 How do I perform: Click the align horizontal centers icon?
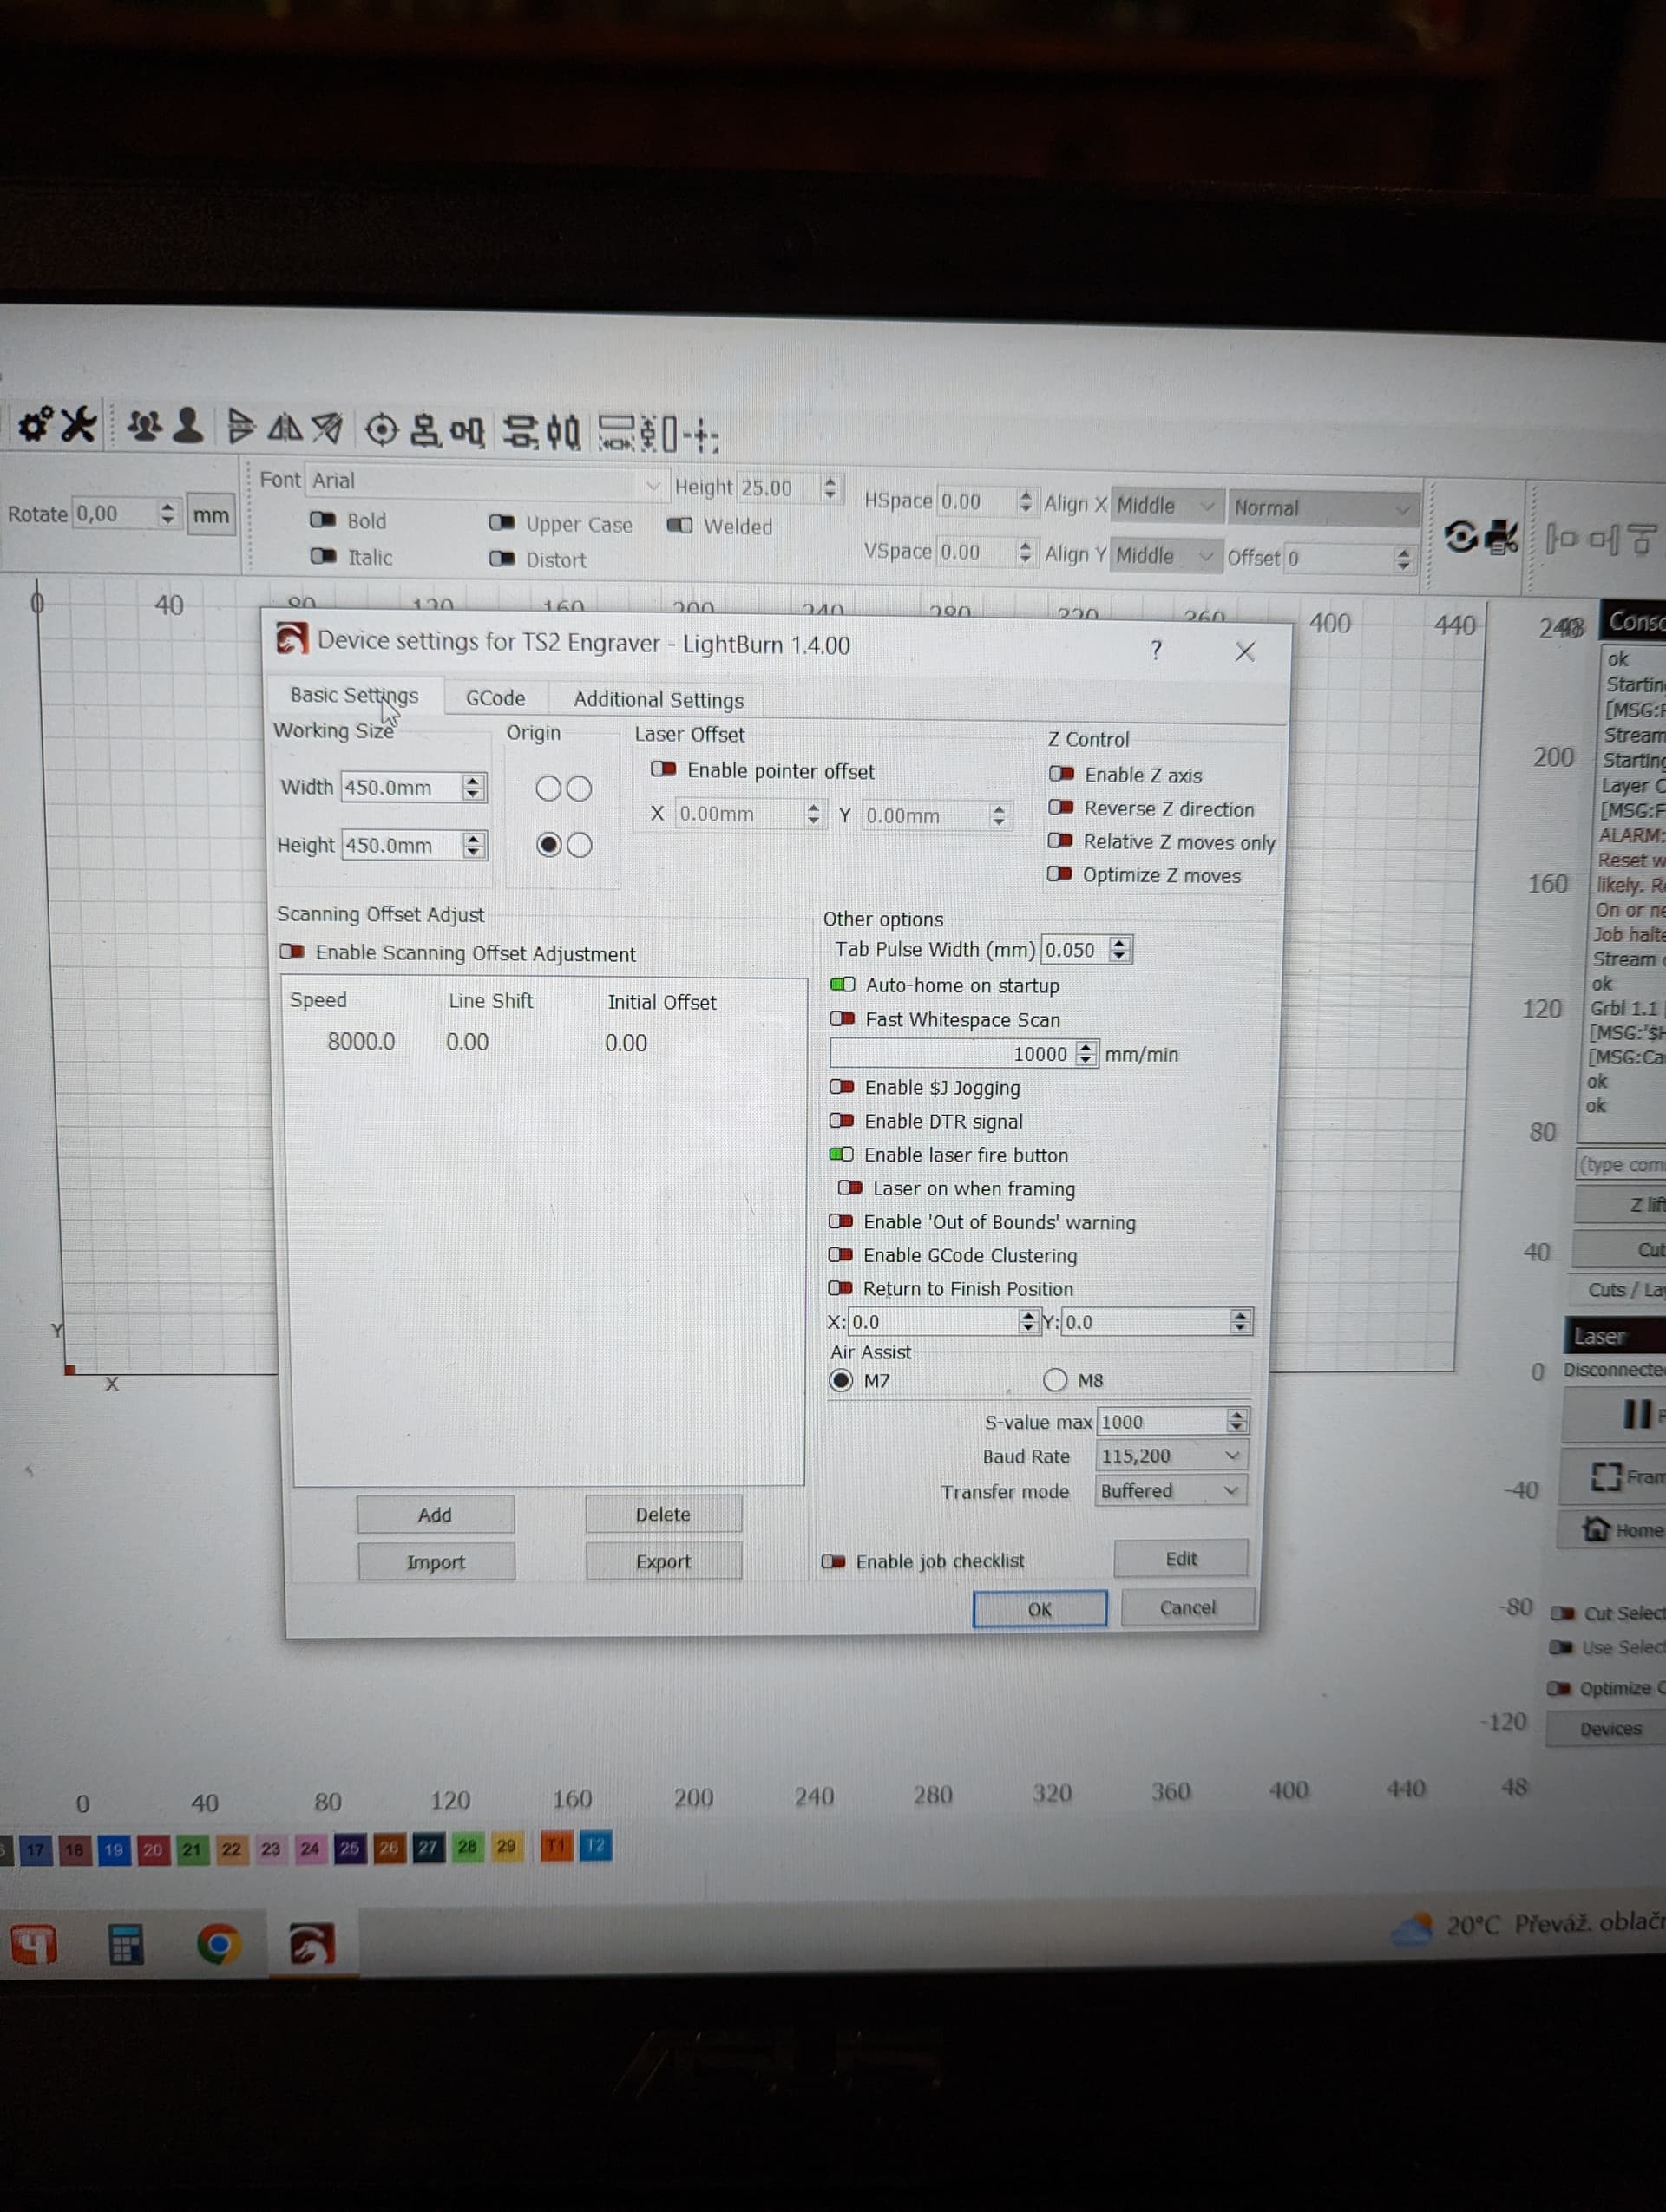tap(468, 433)
